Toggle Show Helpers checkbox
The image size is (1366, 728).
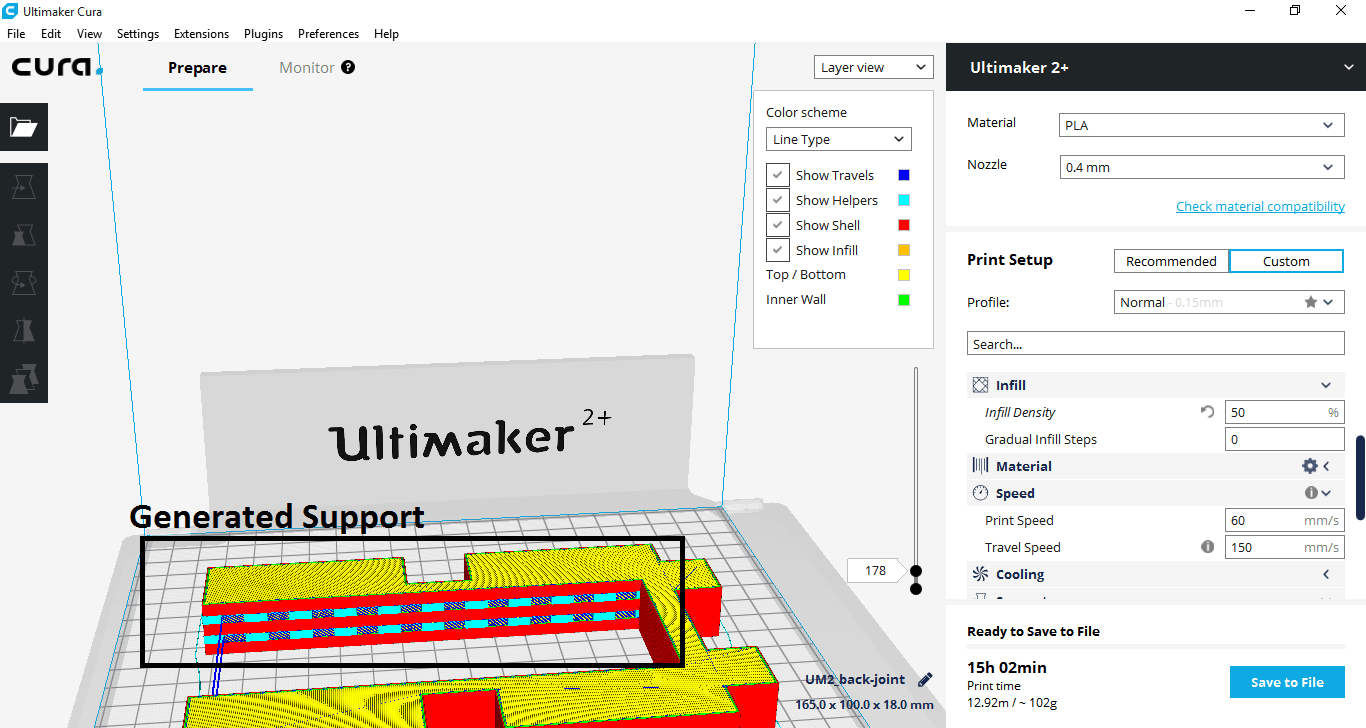778,200
